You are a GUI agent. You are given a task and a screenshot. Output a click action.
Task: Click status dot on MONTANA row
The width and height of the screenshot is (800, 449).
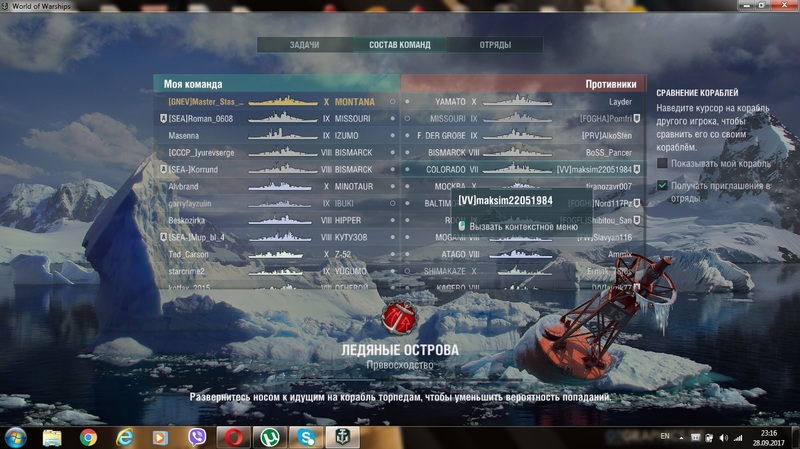(392, 102)
